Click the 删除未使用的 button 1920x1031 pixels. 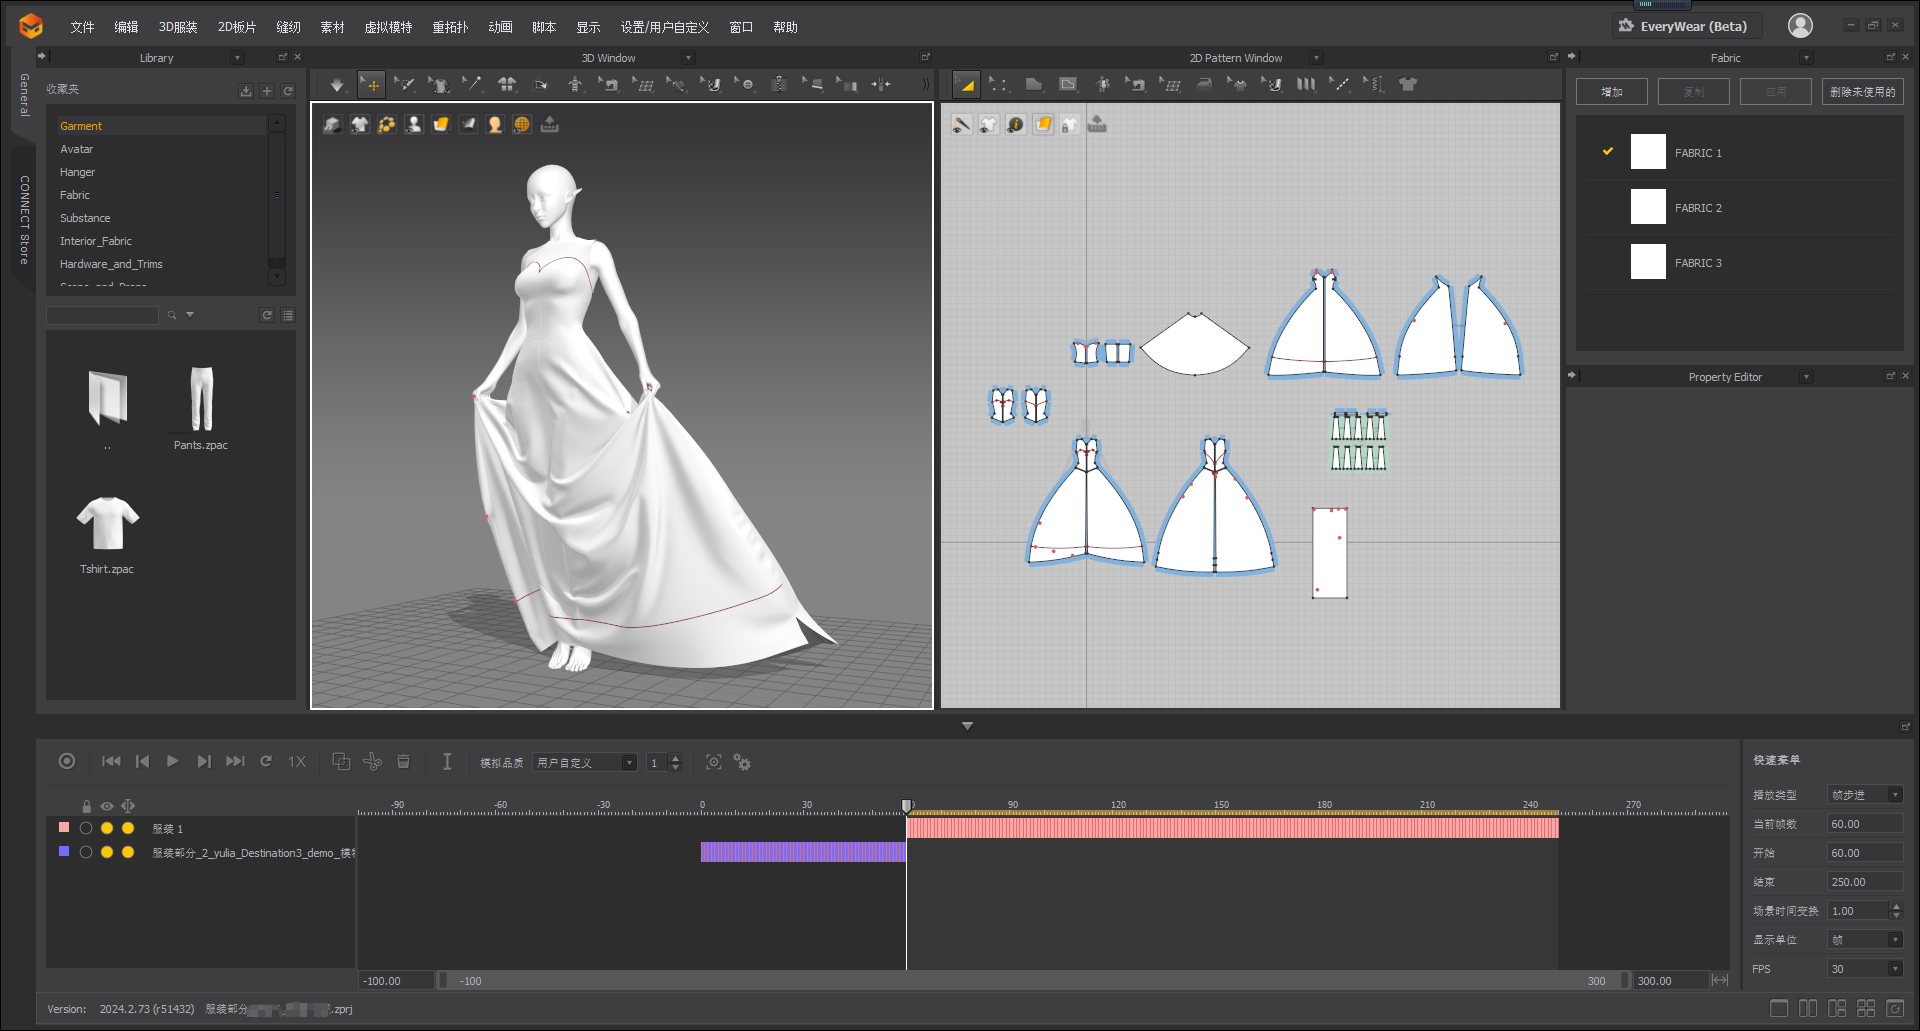(1862, 92)
